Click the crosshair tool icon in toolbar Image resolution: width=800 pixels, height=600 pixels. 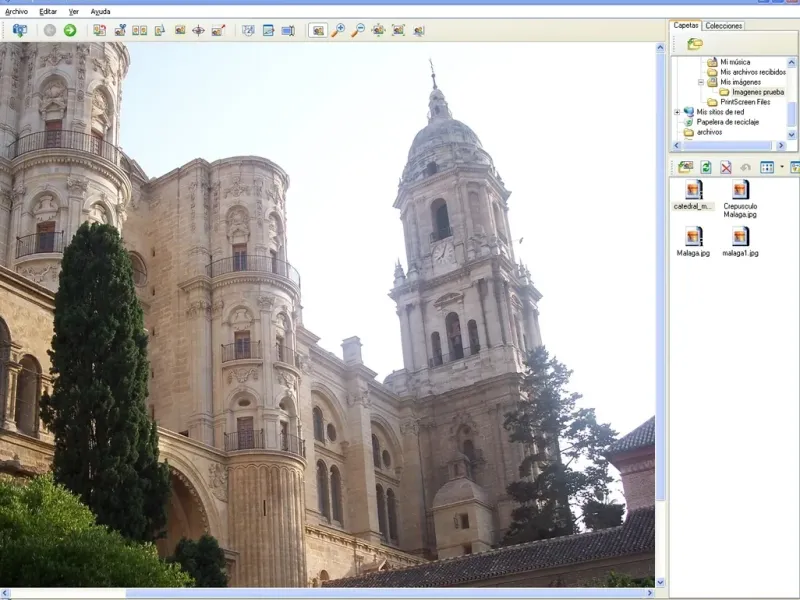coord(198,30)
